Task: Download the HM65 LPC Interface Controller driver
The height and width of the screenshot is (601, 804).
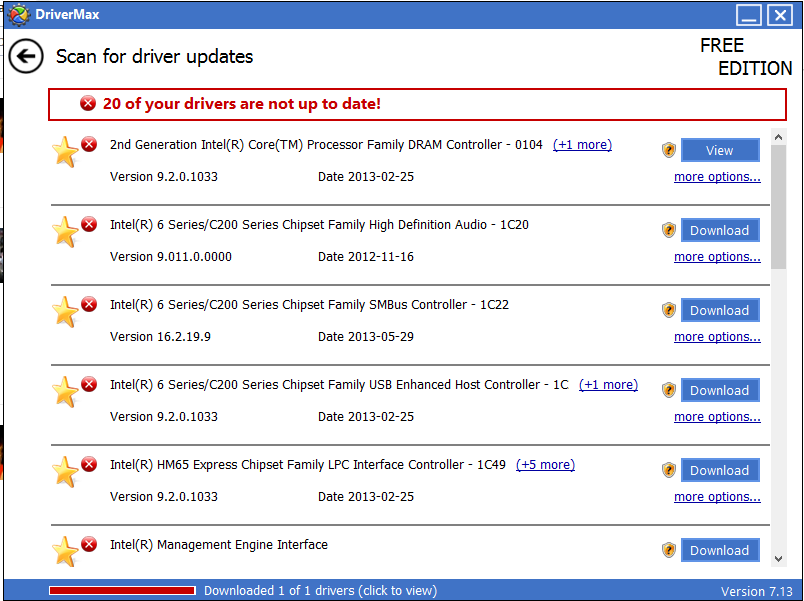Action: (720, 470)
